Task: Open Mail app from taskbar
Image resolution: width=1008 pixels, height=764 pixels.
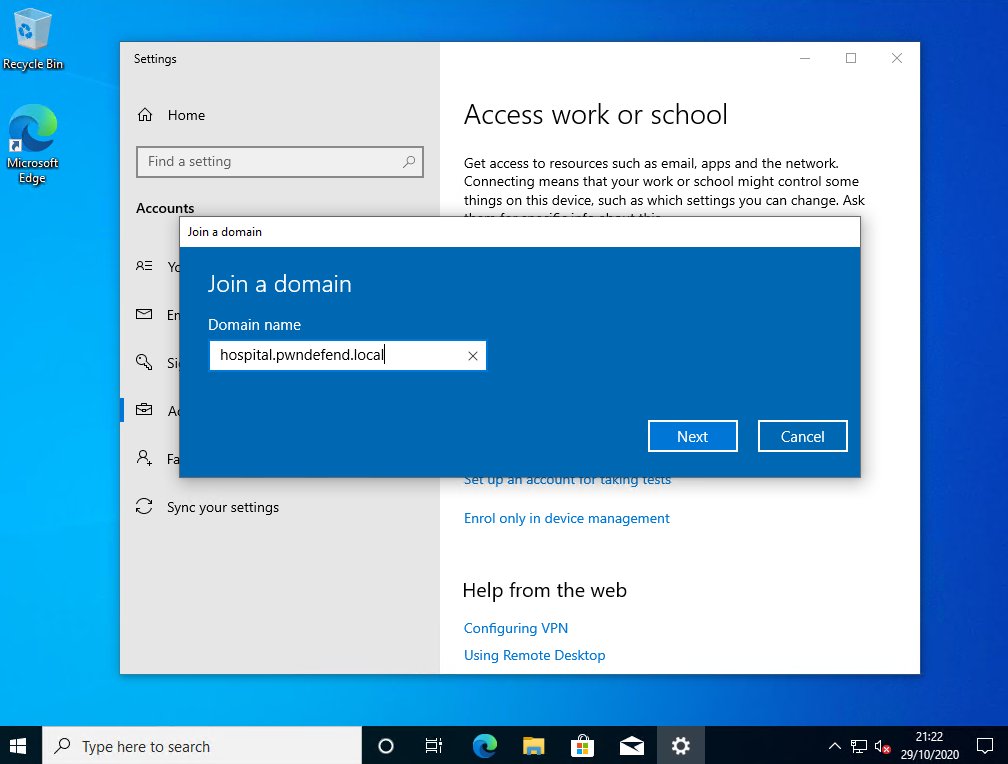Action: pos(631,745)
